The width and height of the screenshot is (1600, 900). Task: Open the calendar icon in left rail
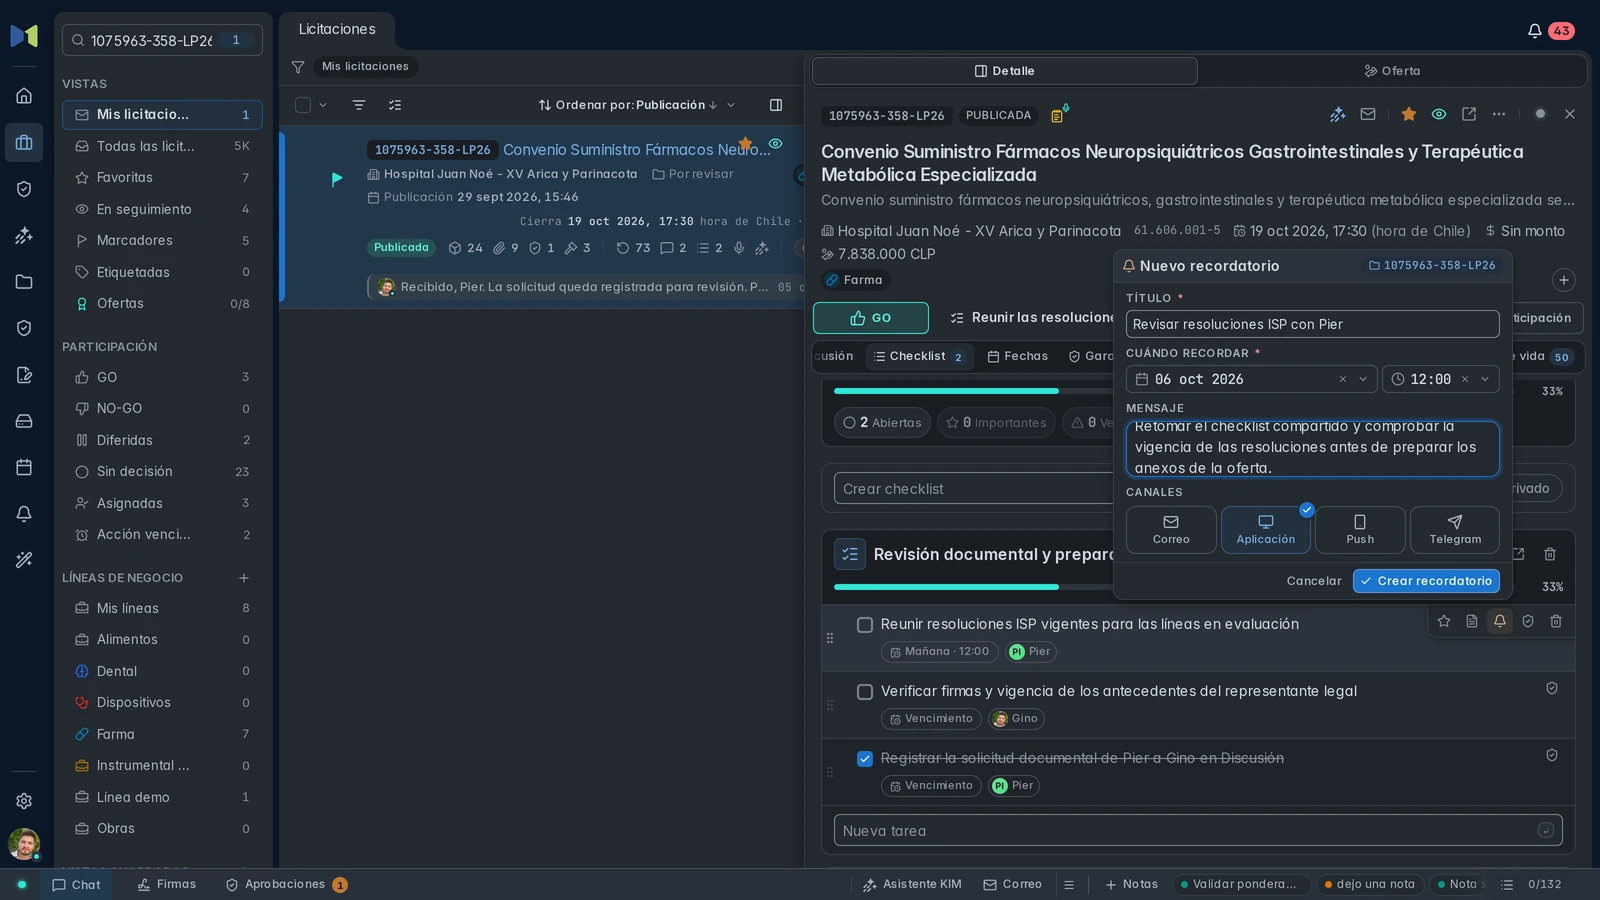(x=24, y=467)
